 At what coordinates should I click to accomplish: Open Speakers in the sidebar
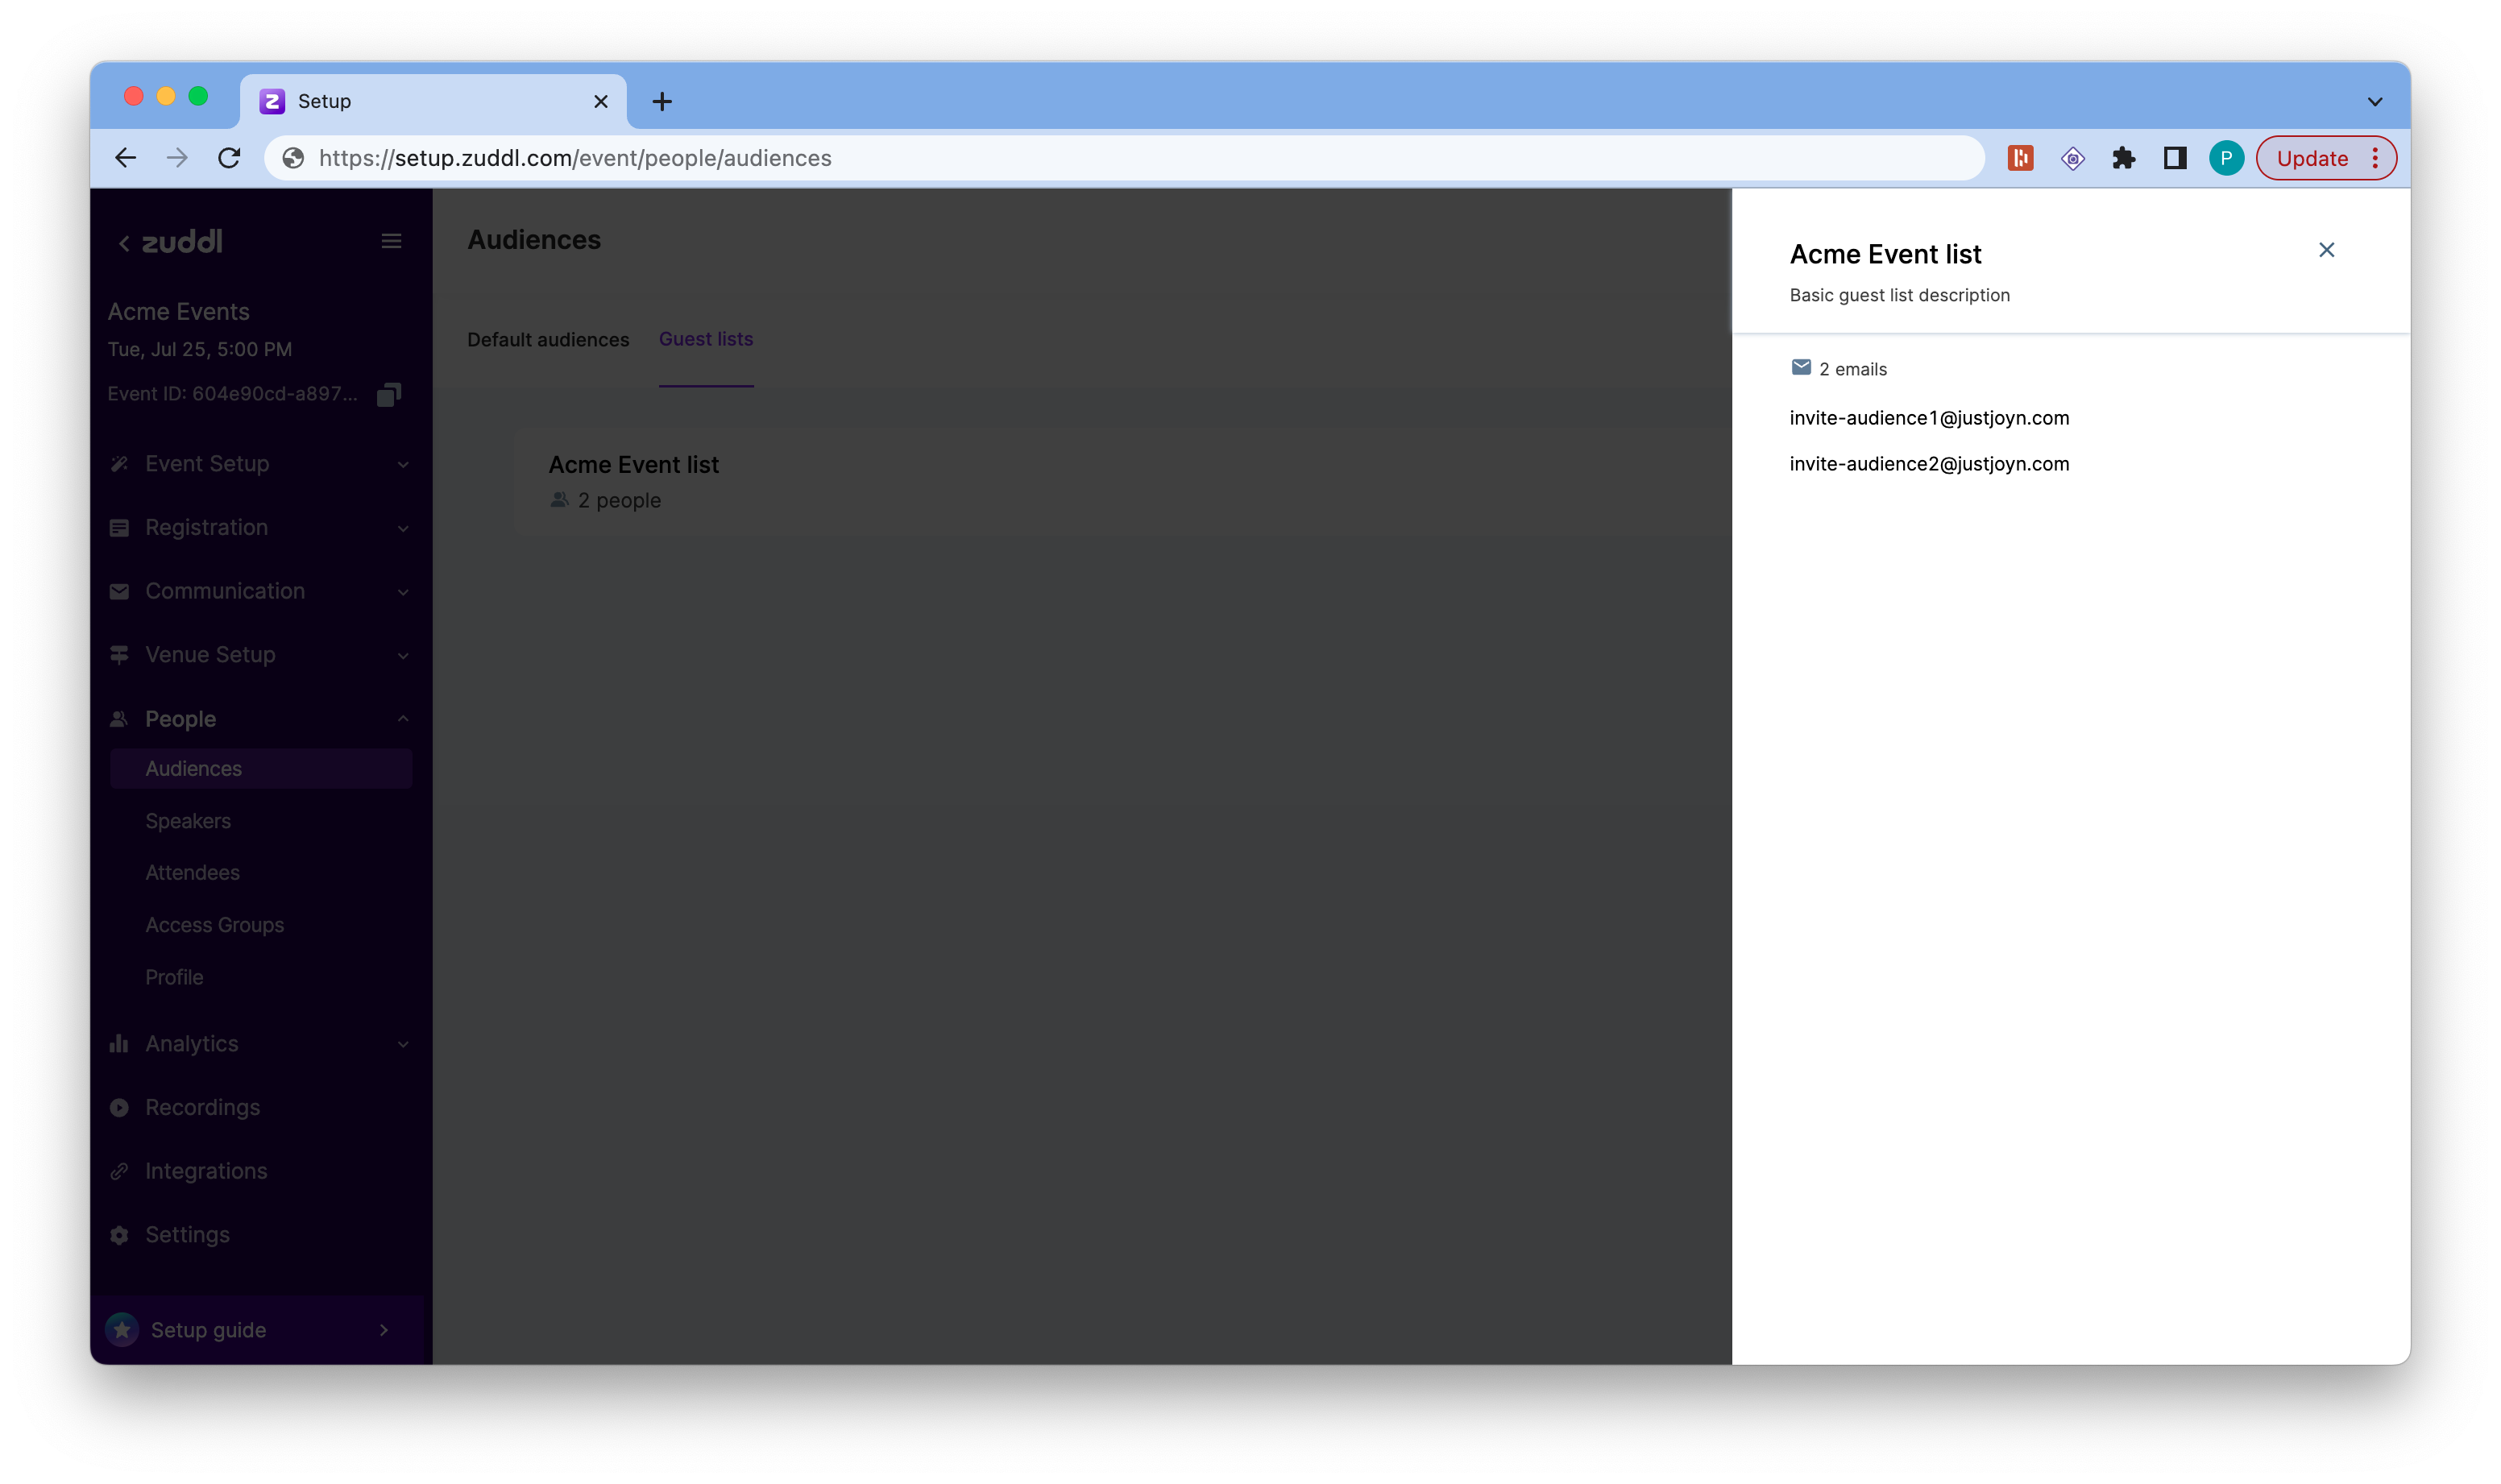[x=188, y=821]
